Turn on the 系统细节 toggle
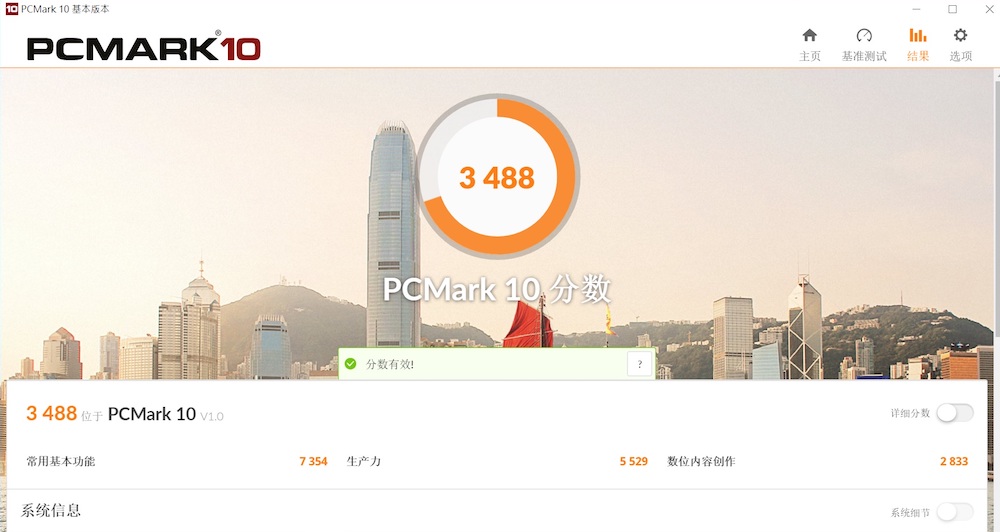 (955, 512)
